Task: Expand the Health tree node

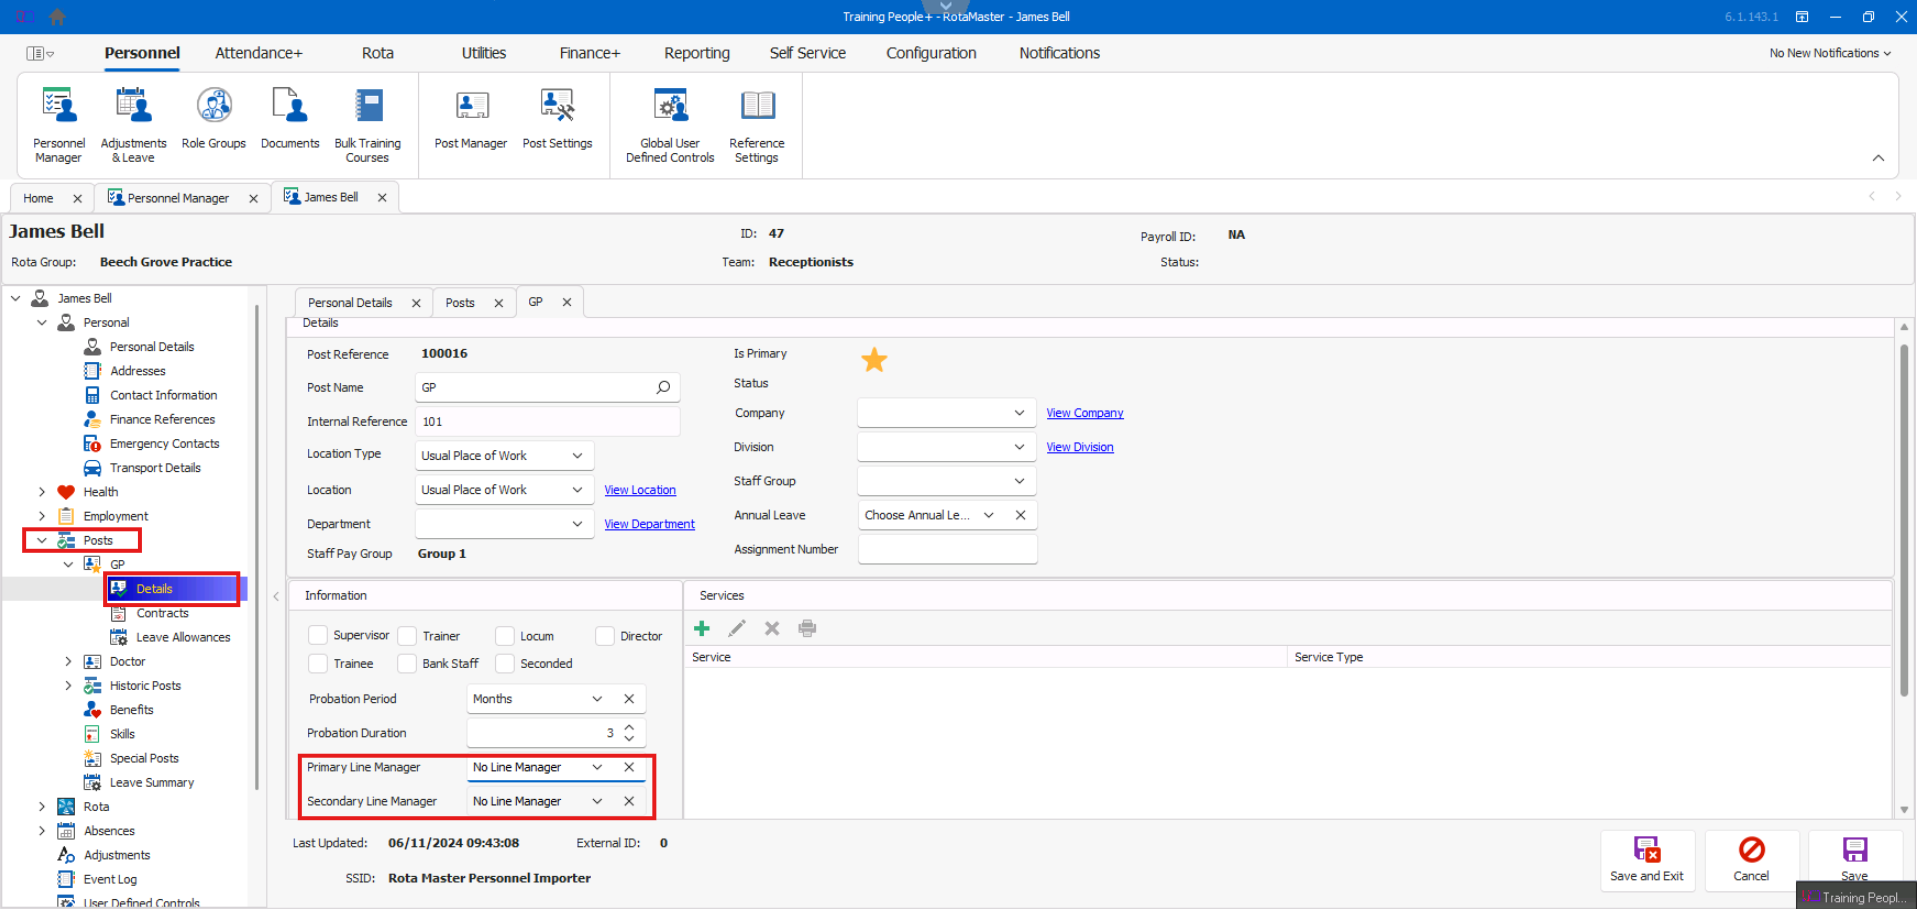Action: coord(42,492)
